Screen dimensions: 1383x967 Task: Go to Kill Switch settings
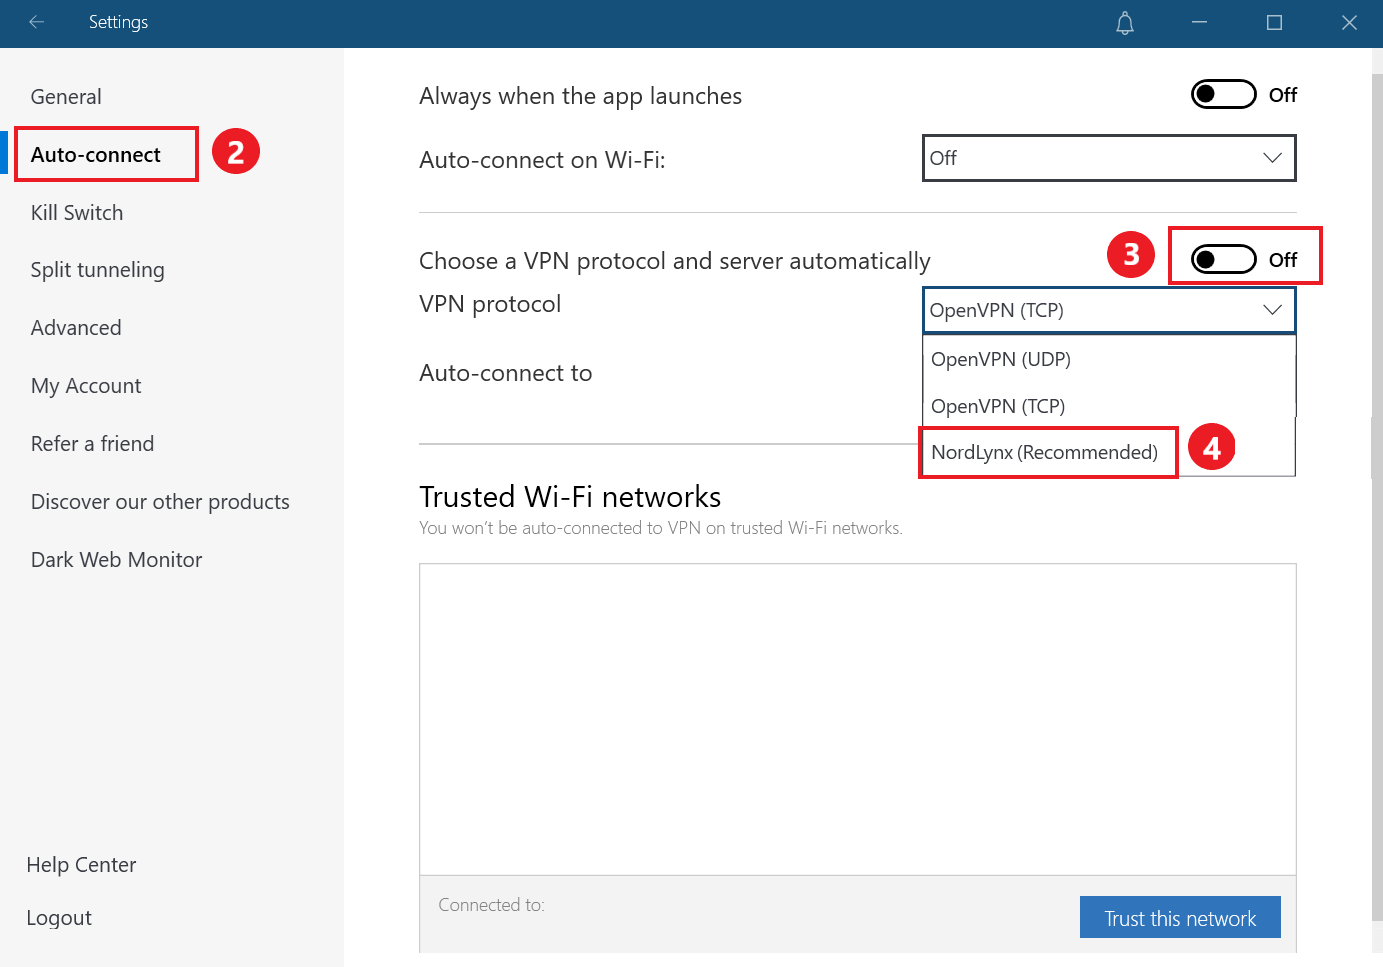coord(77,213)
